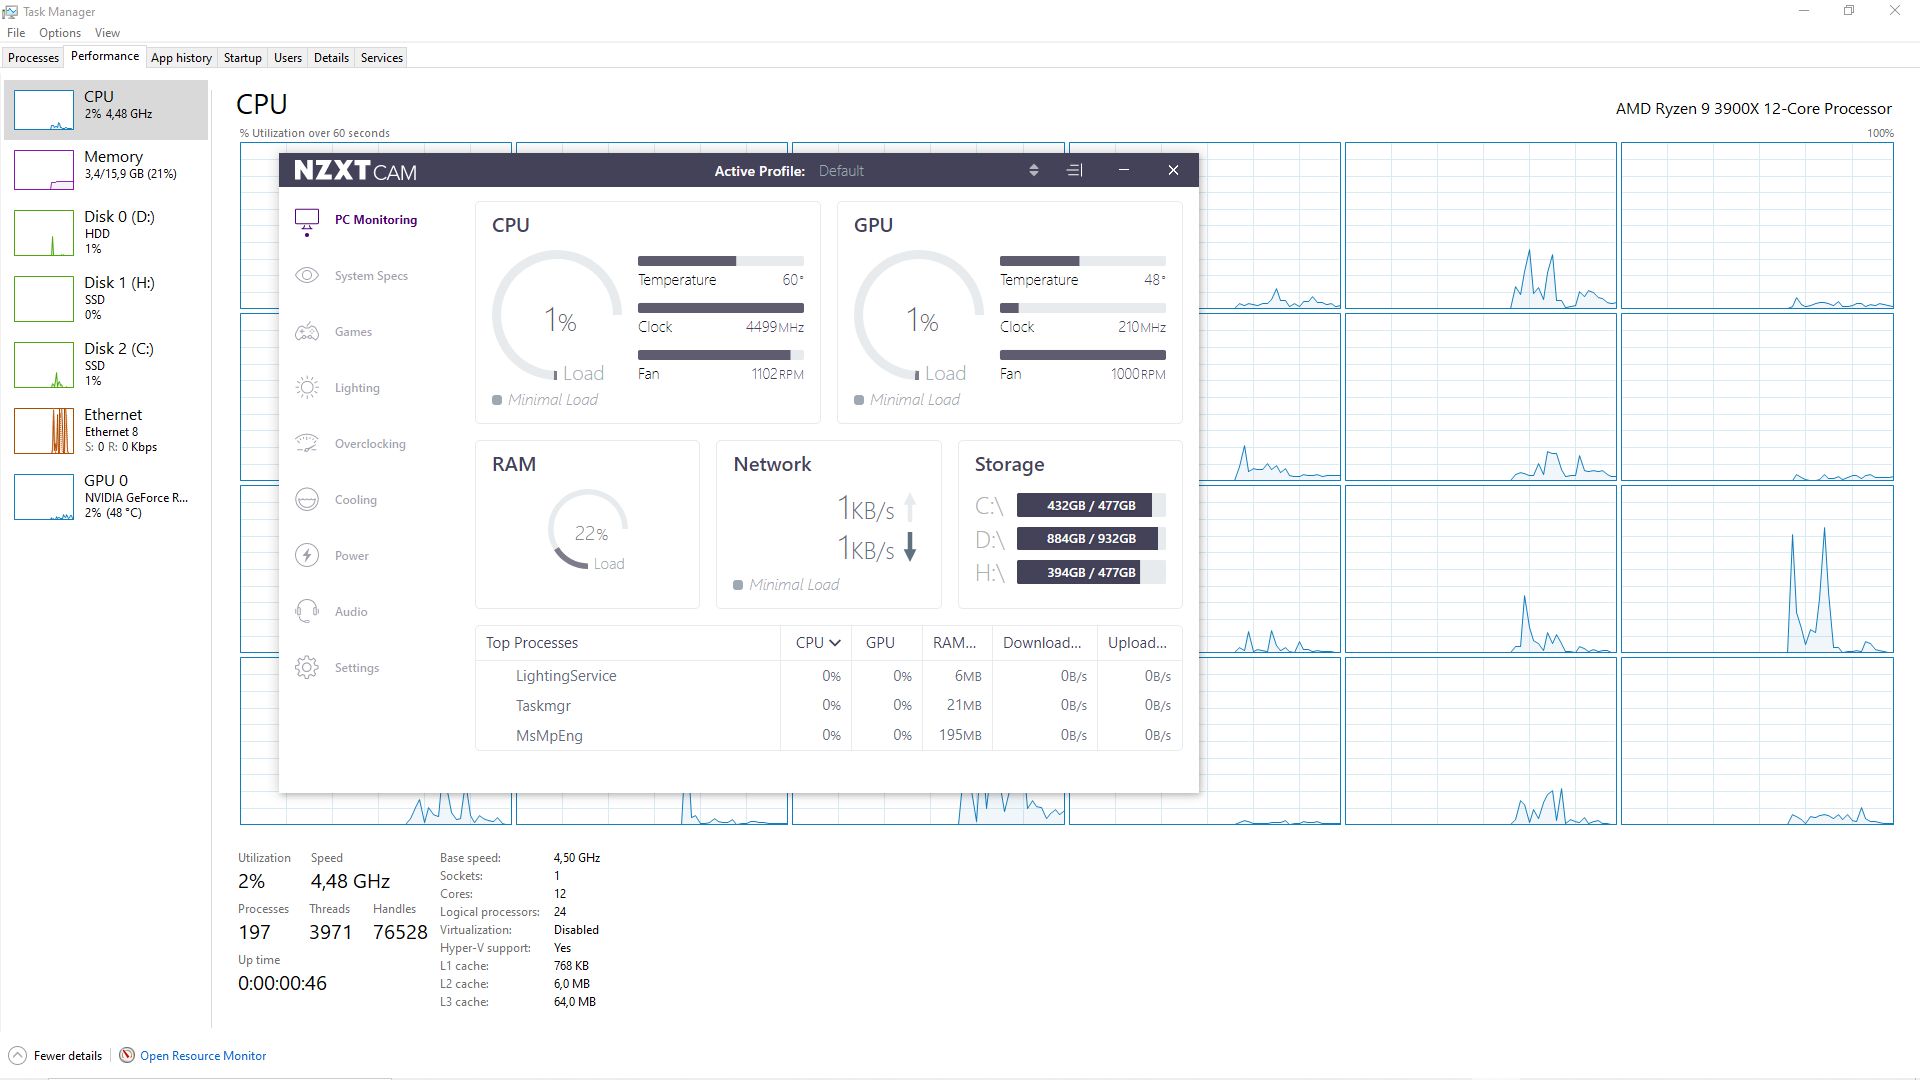The image size is (1920, 1080).
Task: Click the D:\ storage usage bar
Action: coord(1091,539)
